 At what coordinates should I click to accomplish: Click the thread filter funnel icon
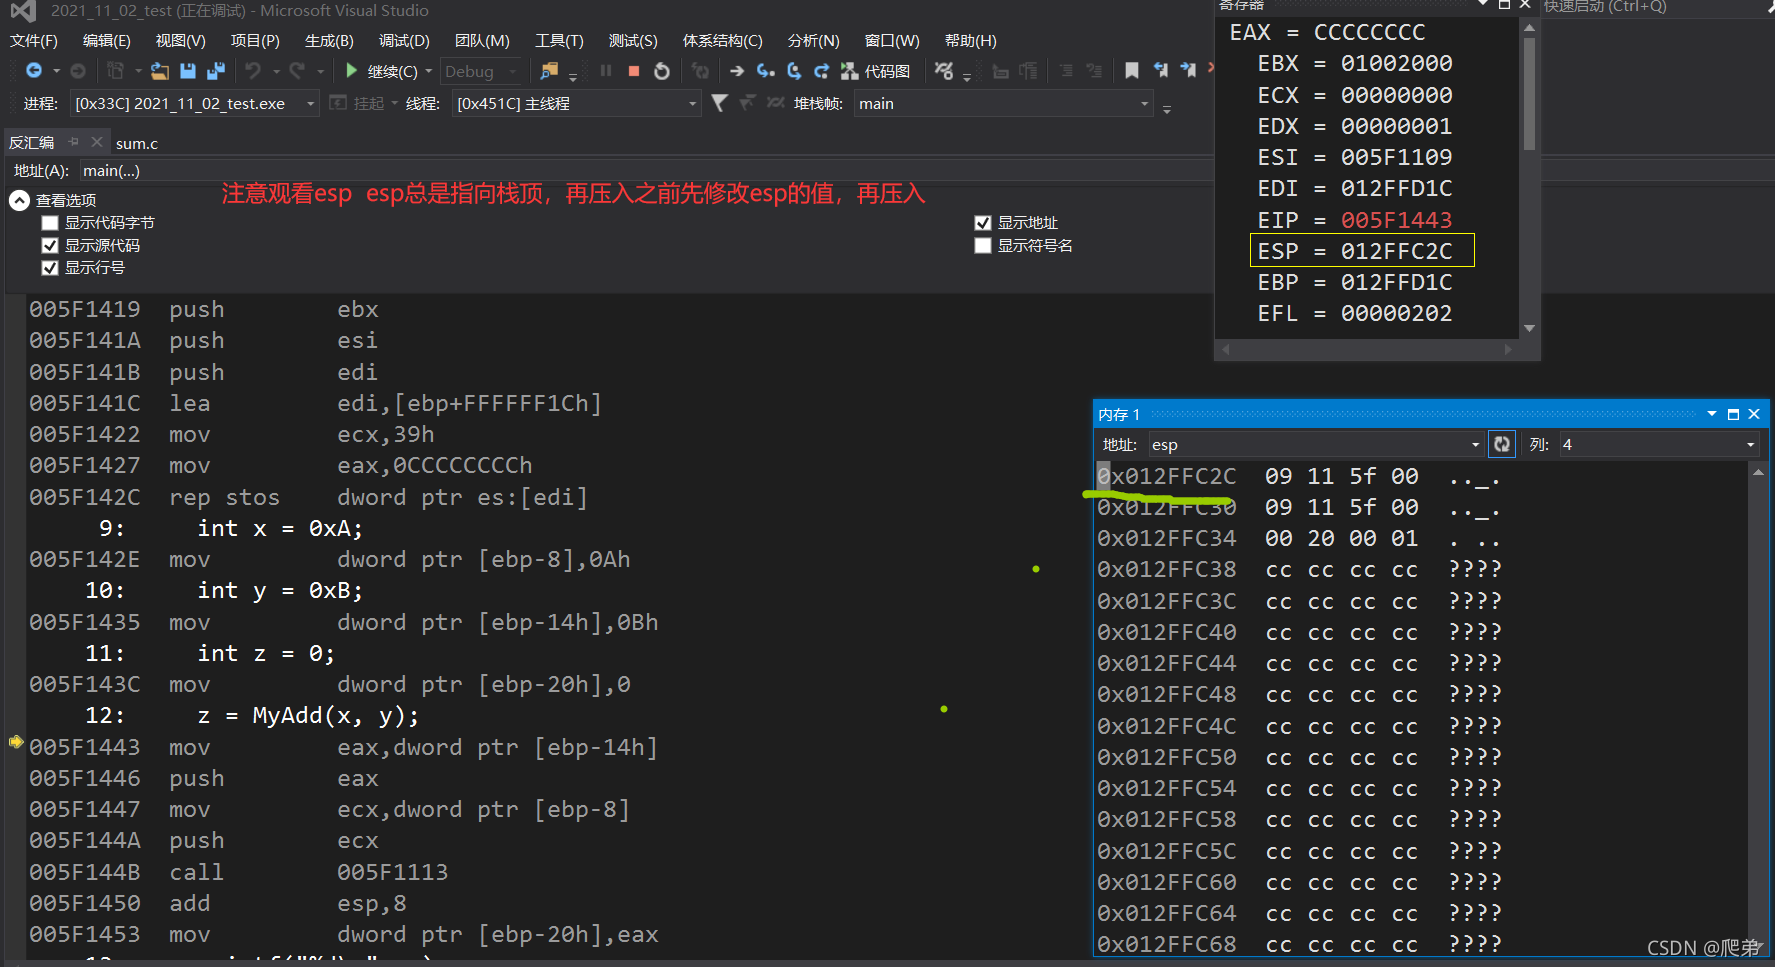point(719,103)
